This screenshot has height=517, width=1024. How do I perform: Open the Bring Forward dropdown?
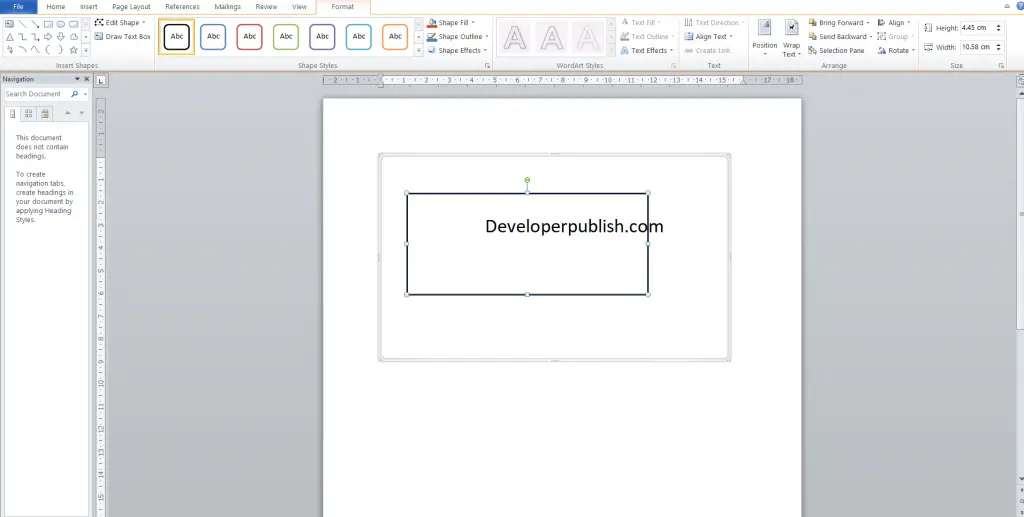click(867, 23)
